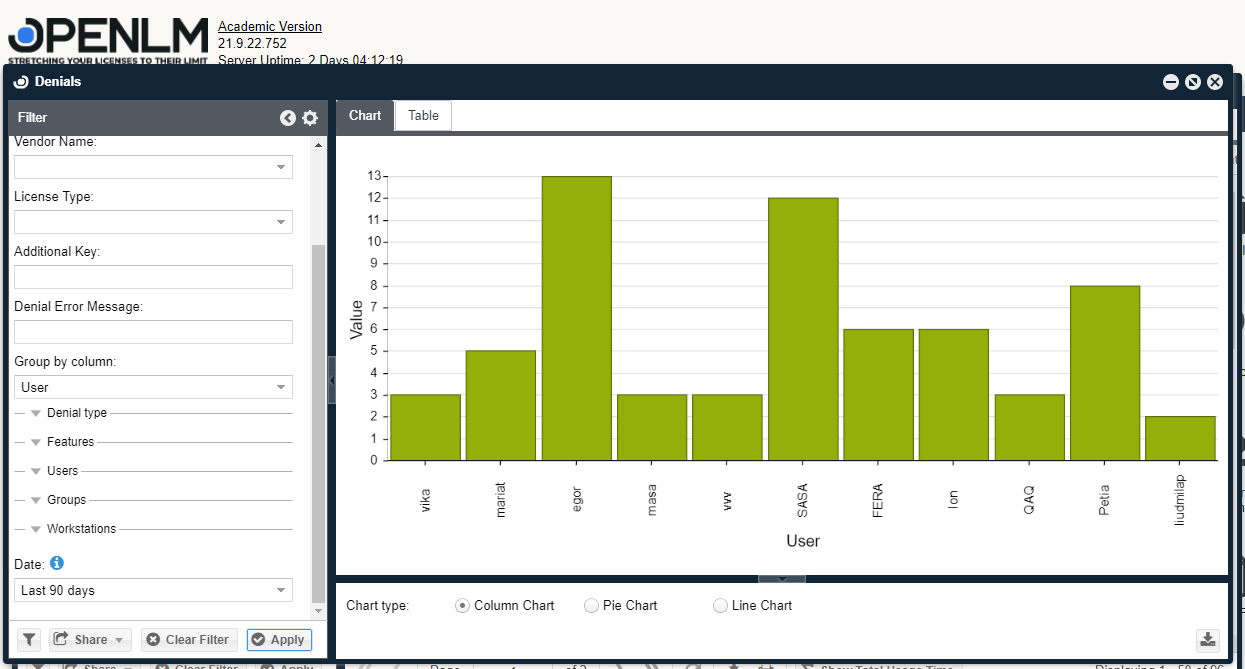
Task: Switch to the Chart tab
Action: [365, 116]
